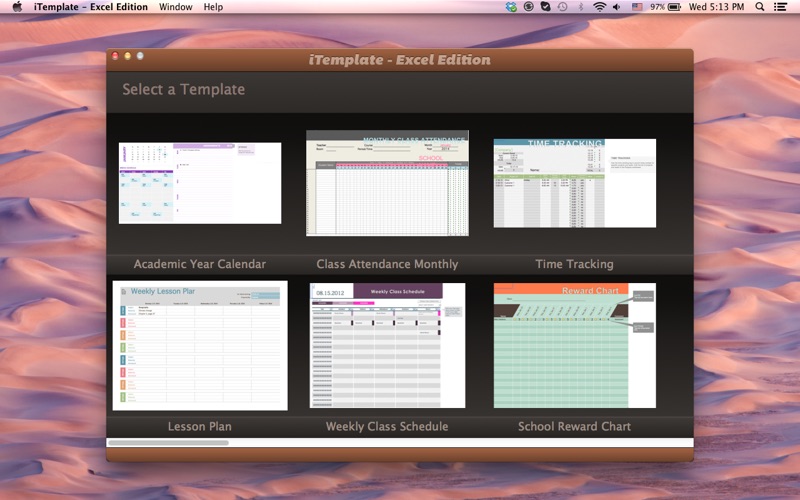Click the 'Select a Template' heading
800x500 pixels.
coord(184,89)
